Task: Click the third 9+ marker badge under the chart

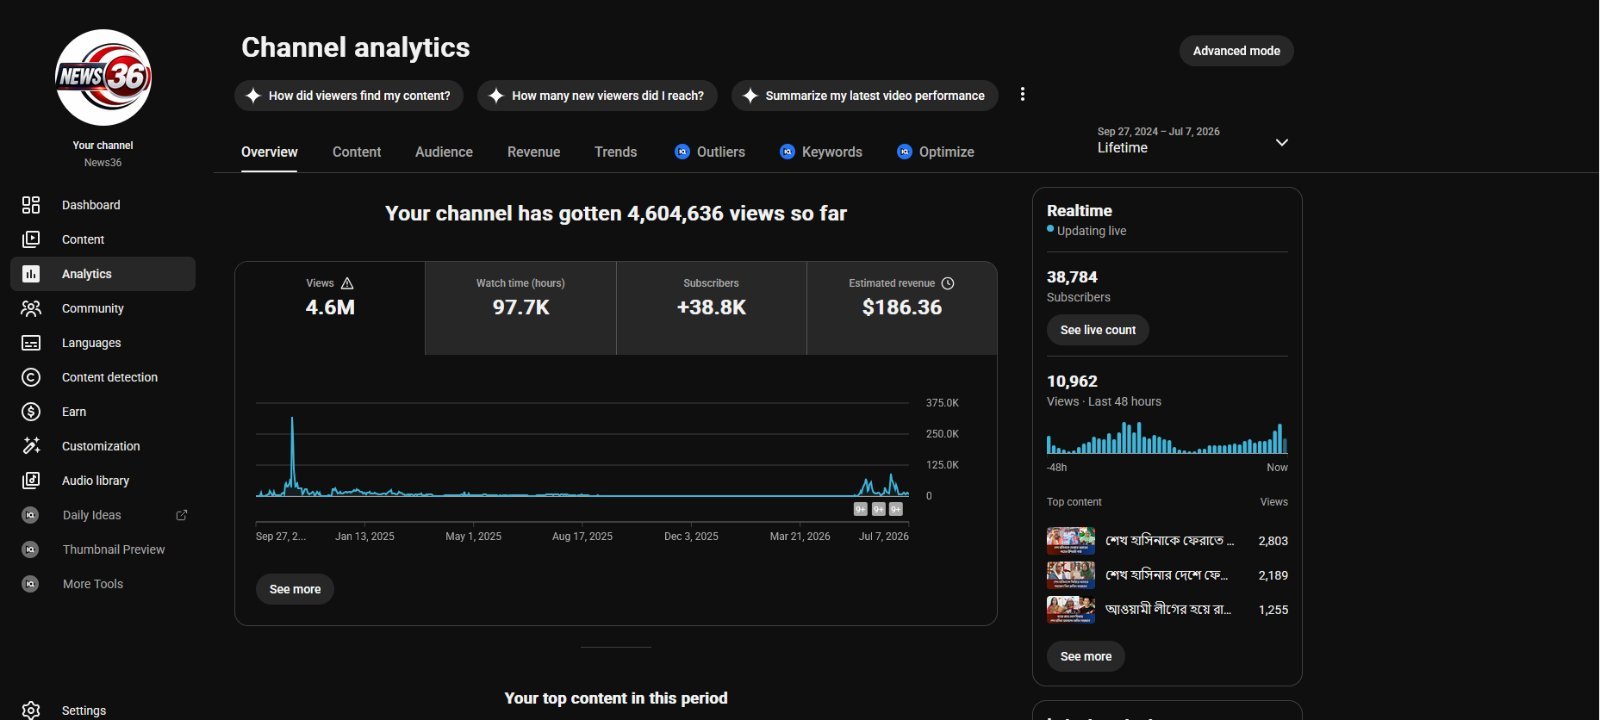Action: [x=896, y=509]
